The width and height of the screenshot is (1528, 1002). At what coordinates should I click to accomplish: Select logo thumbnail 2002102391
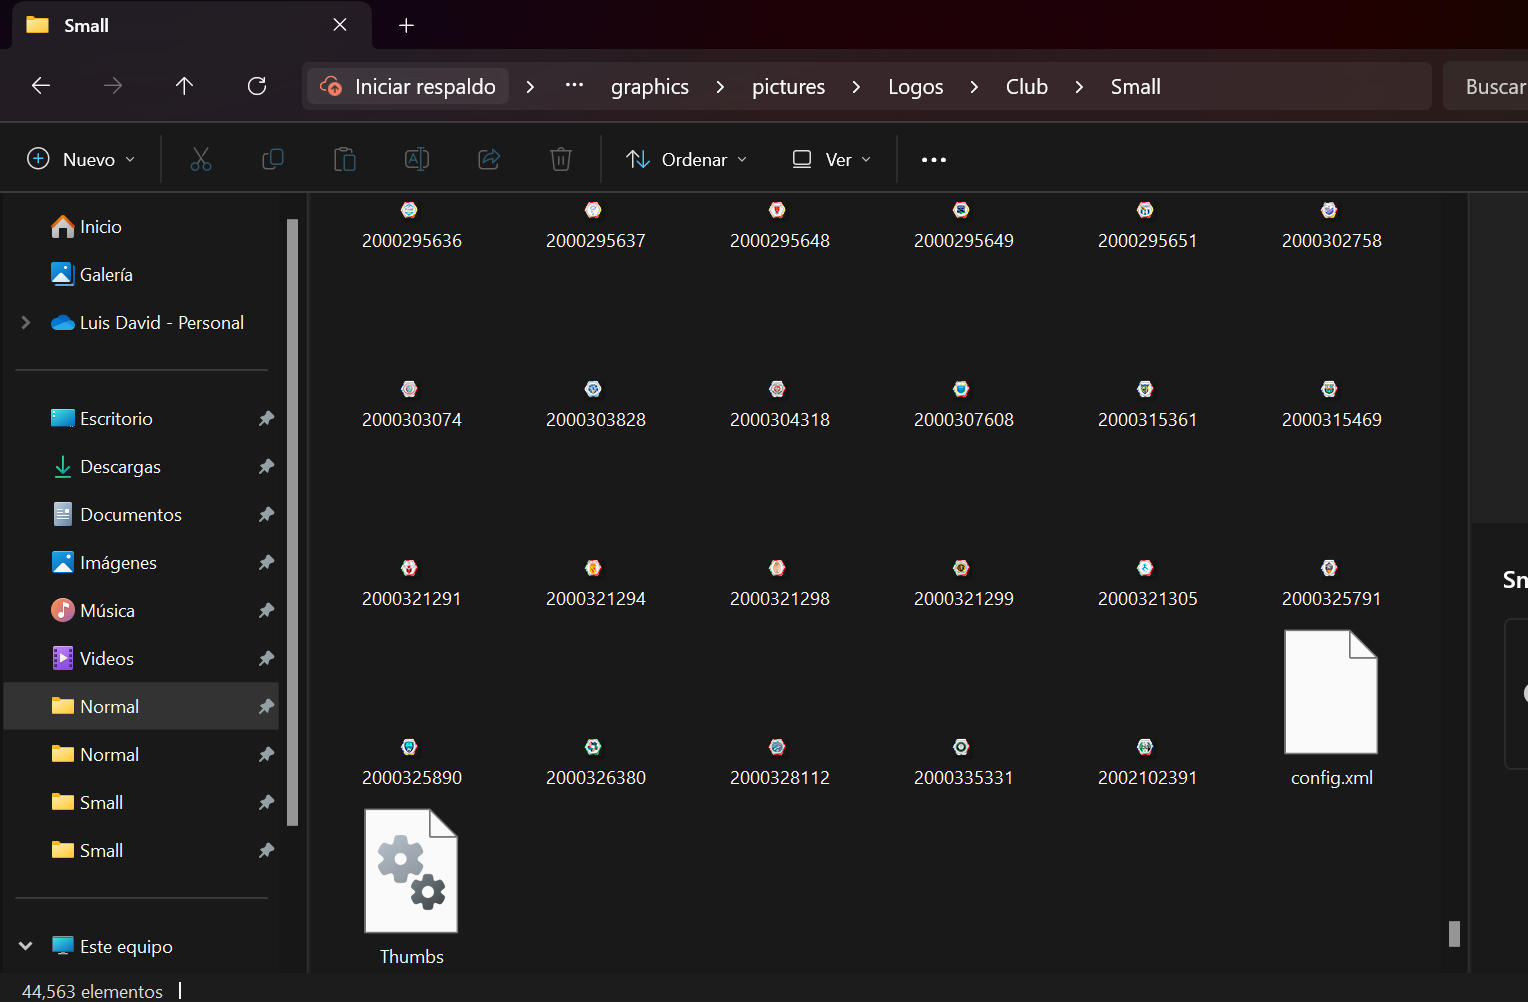click(x=1145, y=747)
